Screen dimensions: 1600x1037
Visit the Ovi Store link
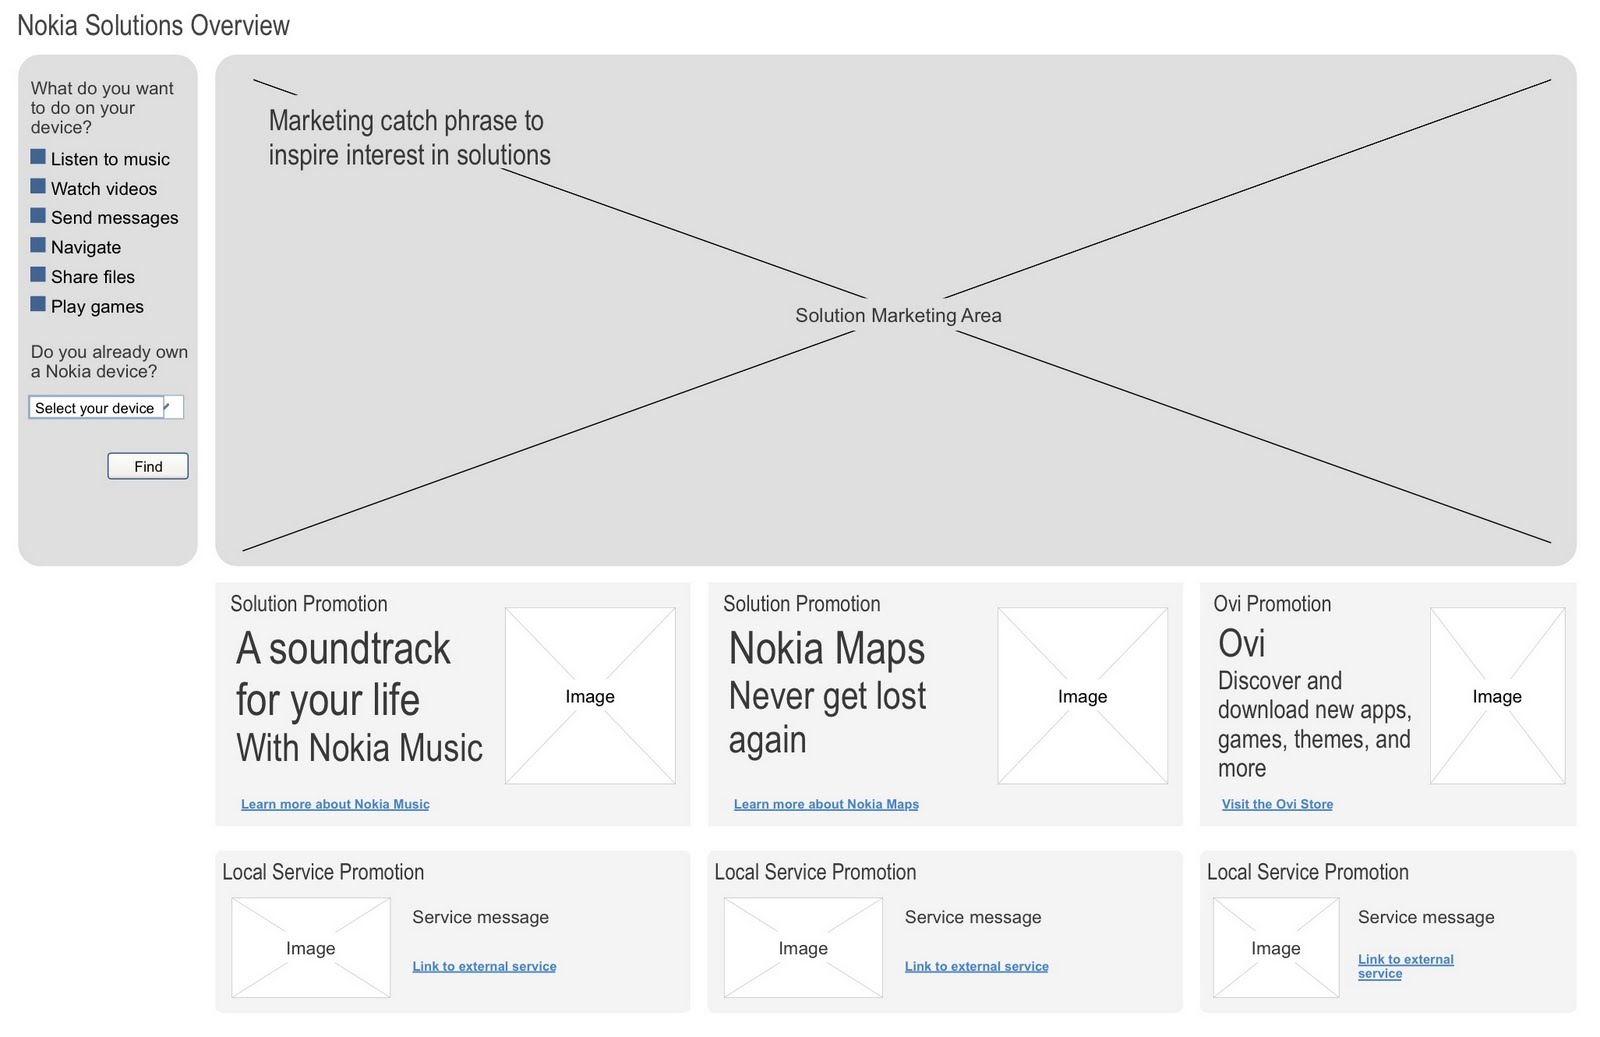coord(1277,804)
